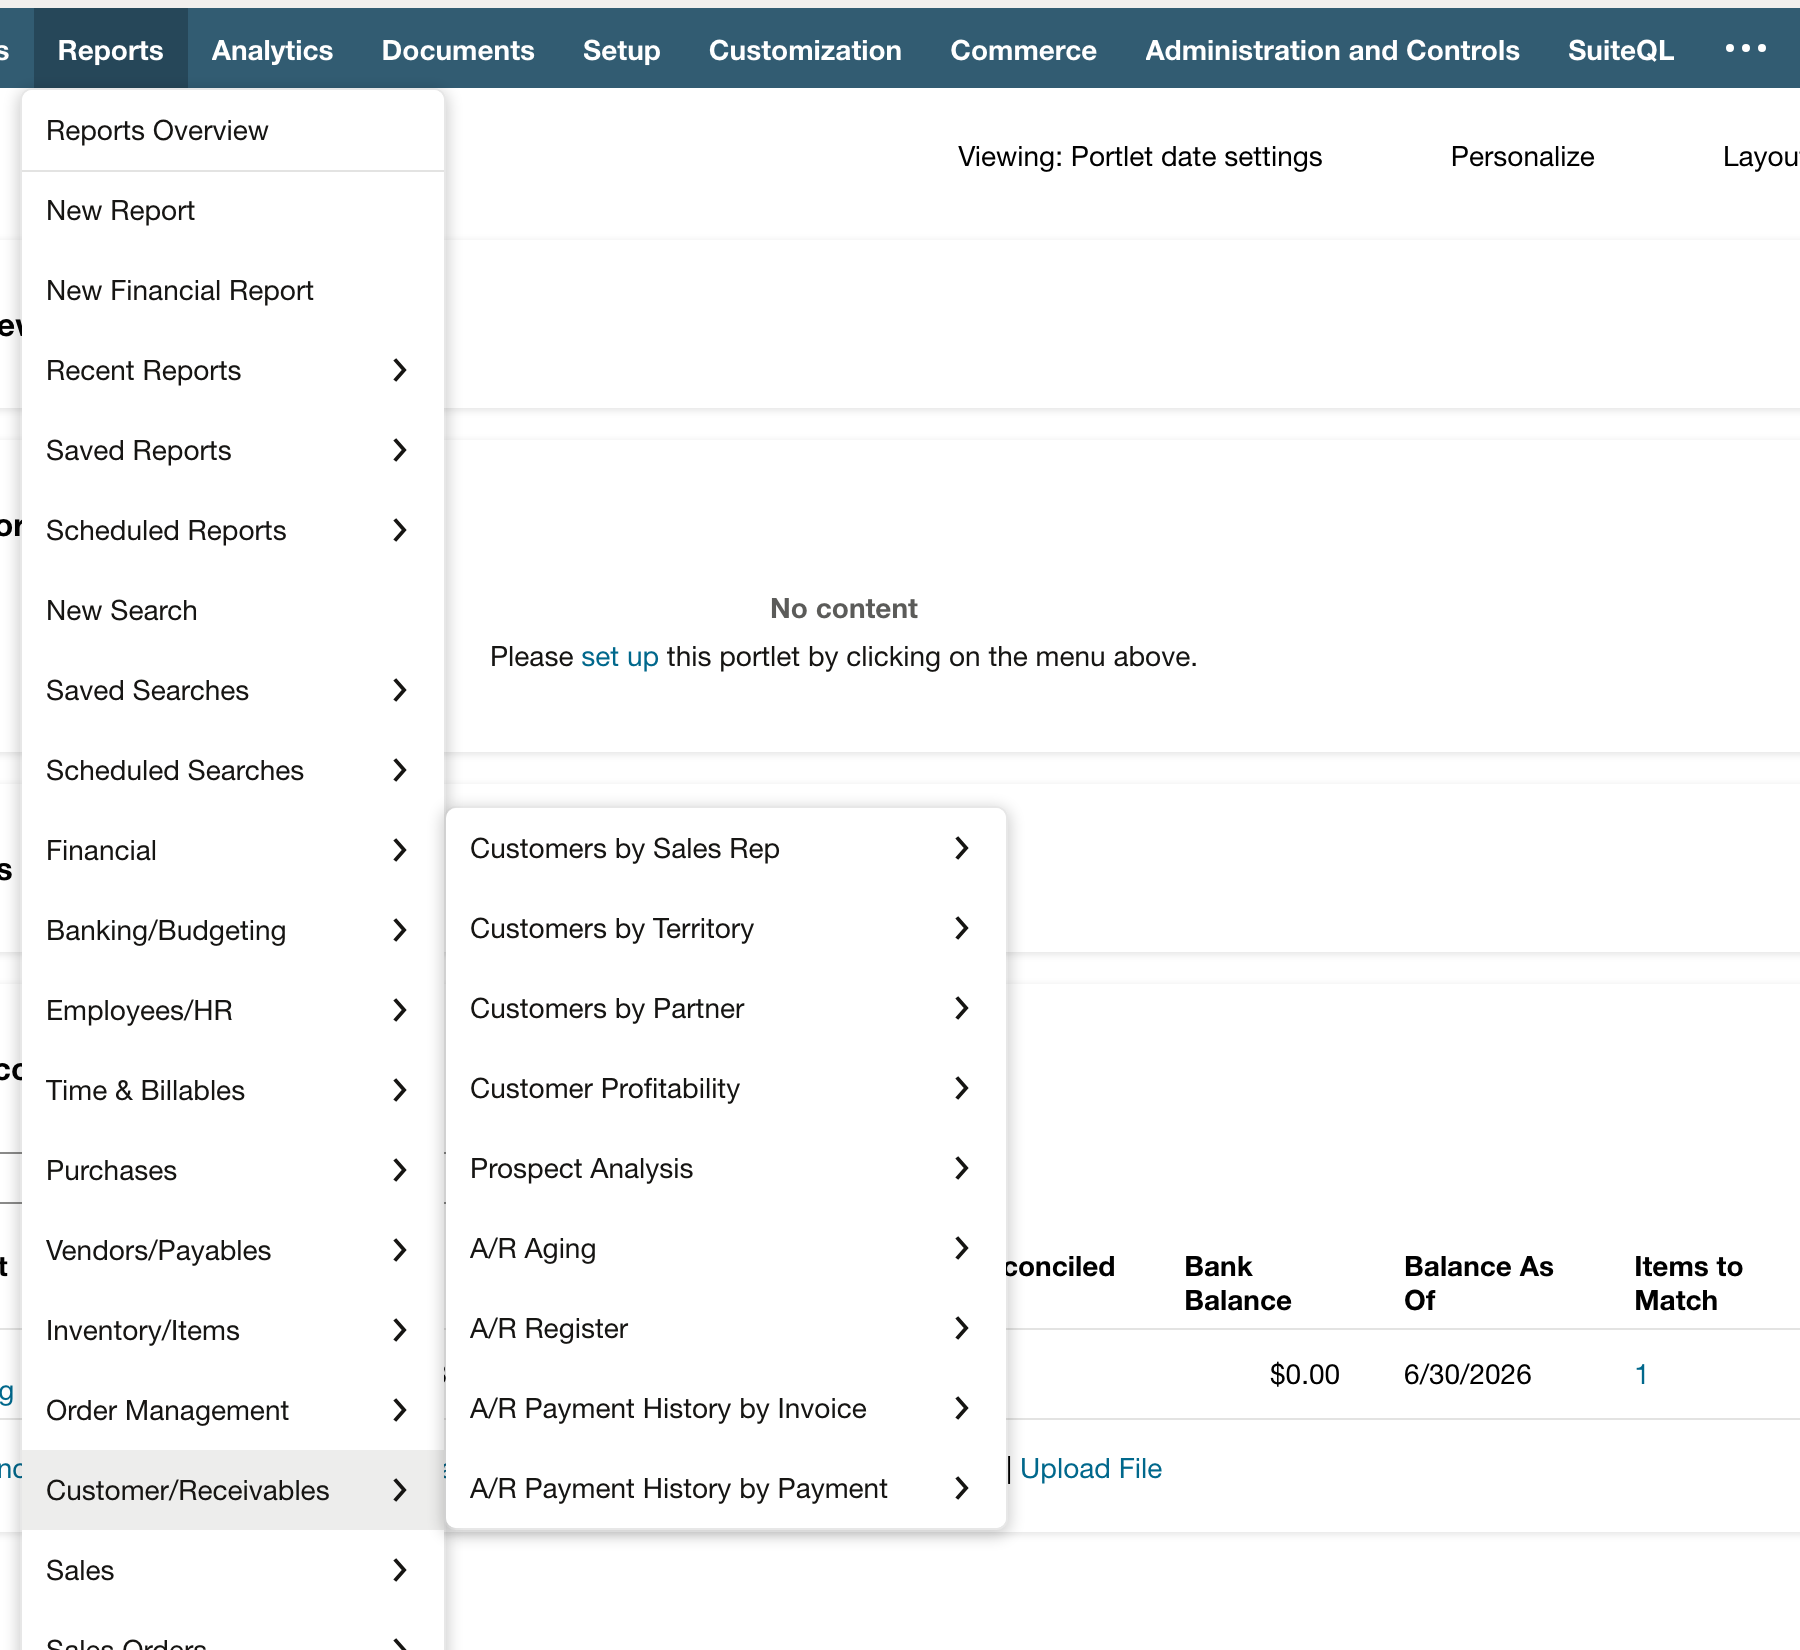1800x1650 pixels.
Task: Select Customers by Sales Rep
Action: 726,848
